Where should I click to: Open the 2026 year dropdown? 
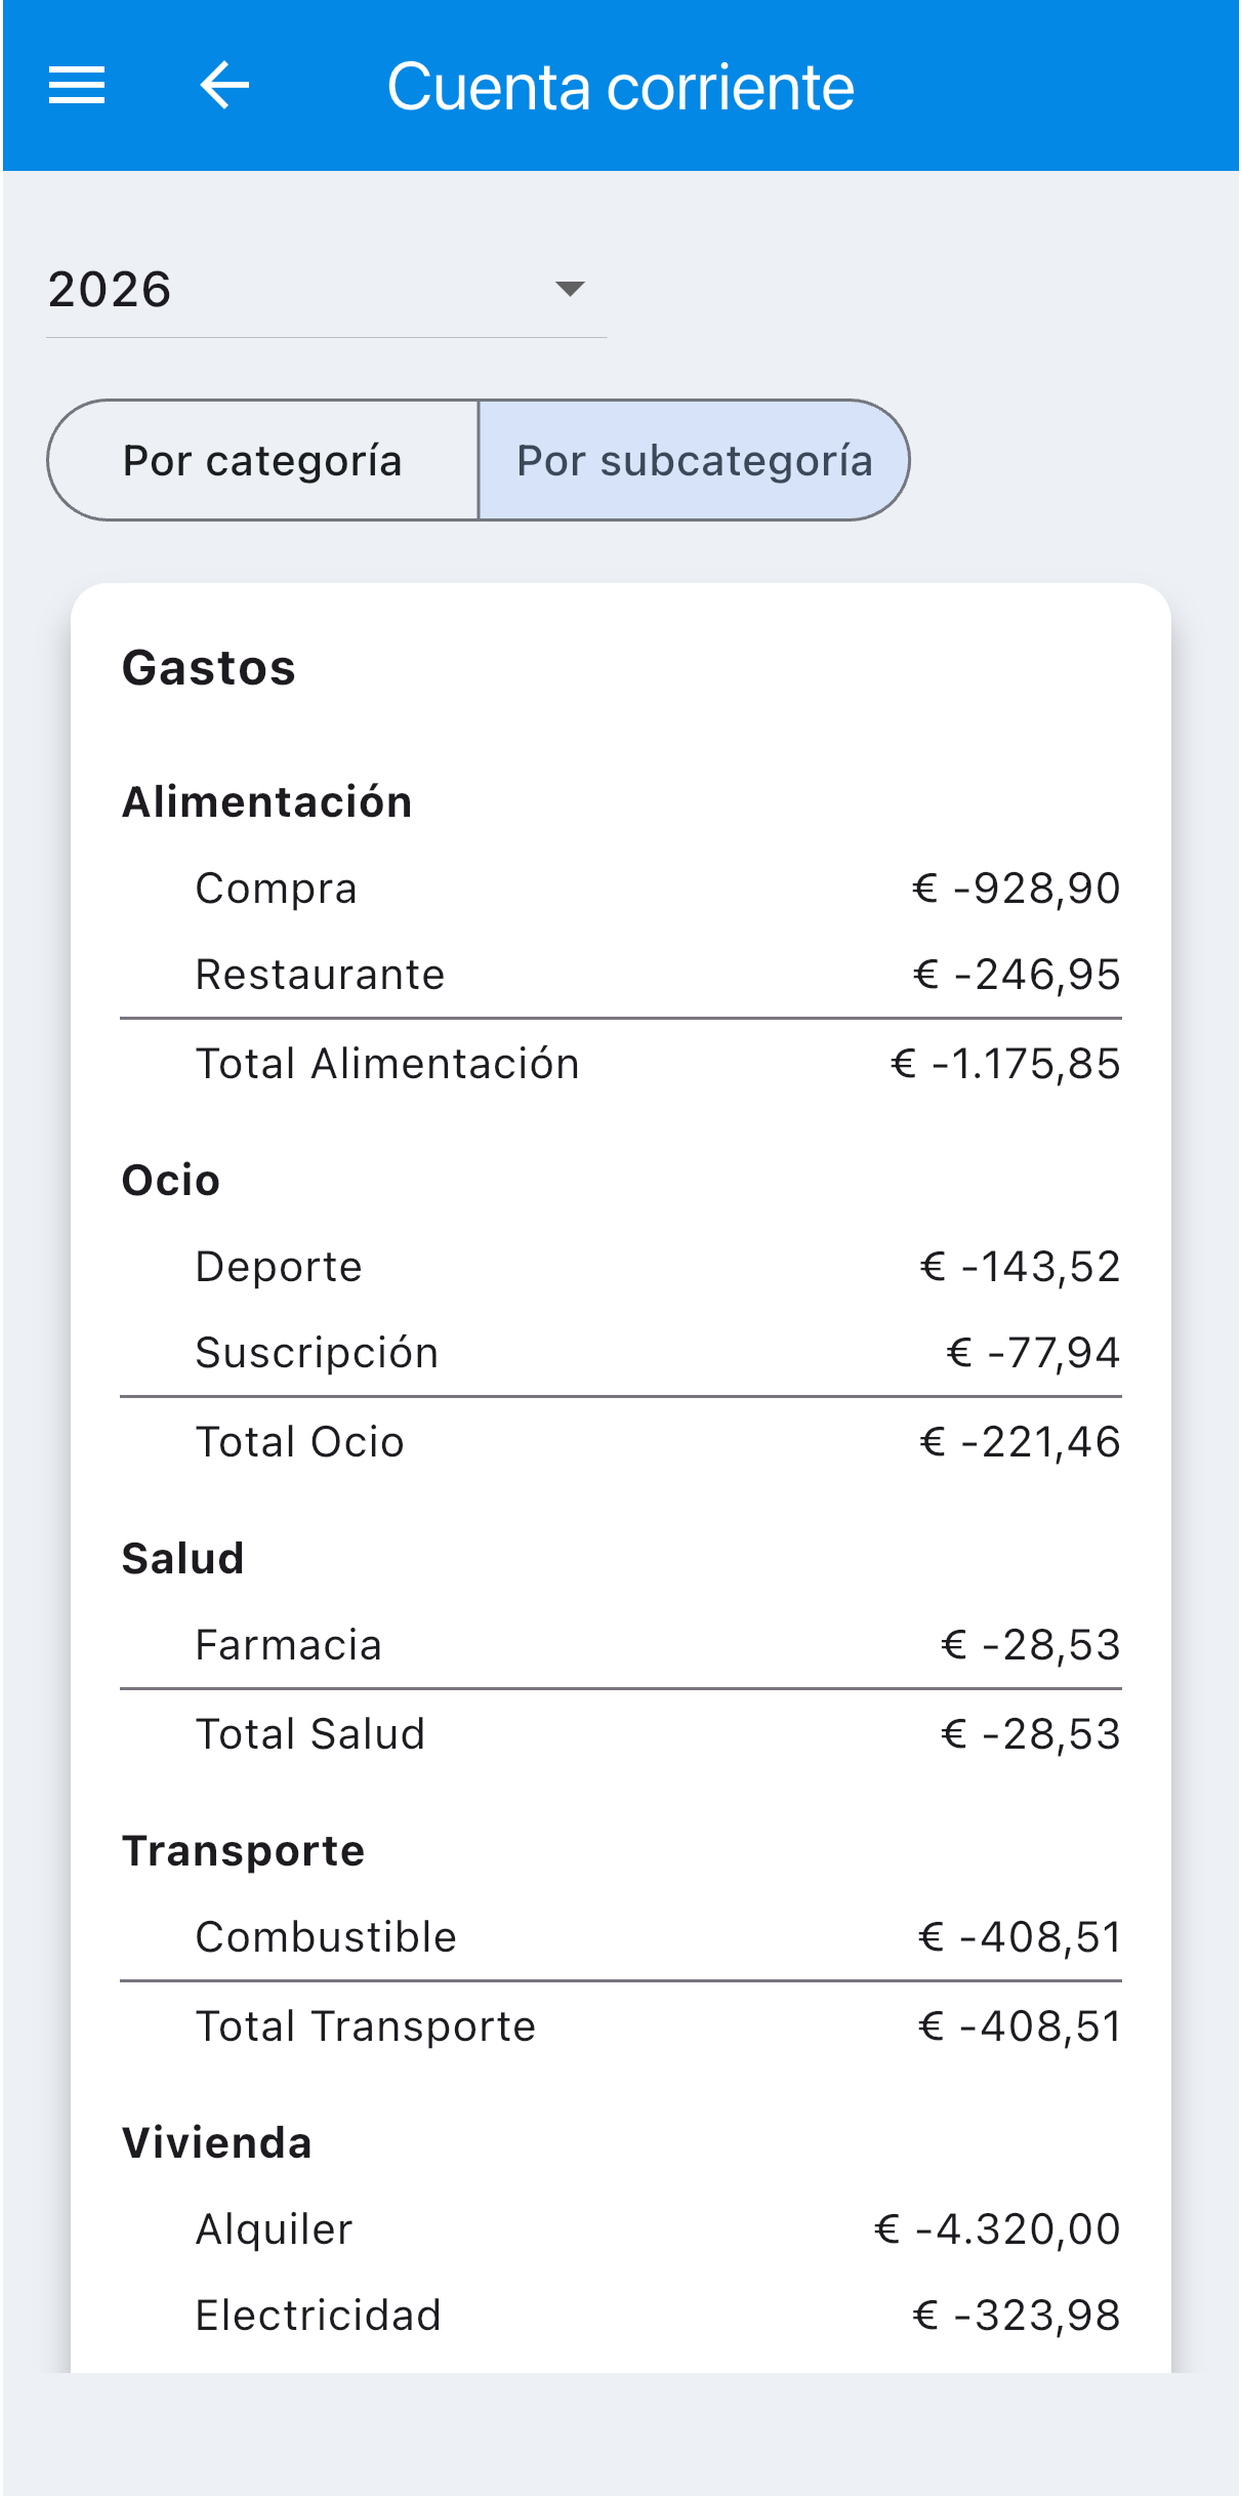point(326,290)
